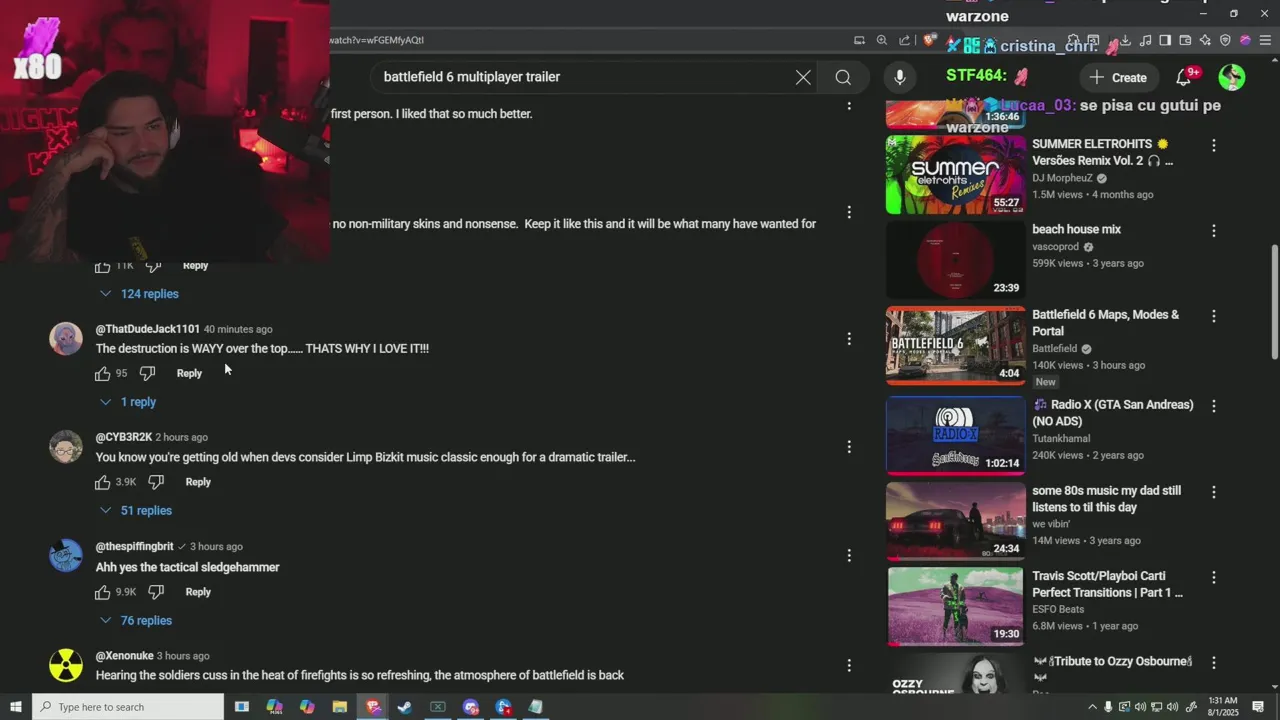Open options for SUMMER ELETROHITS video
The height and width of the screenshot is (720, 1280).
(x=1214, y=145)
